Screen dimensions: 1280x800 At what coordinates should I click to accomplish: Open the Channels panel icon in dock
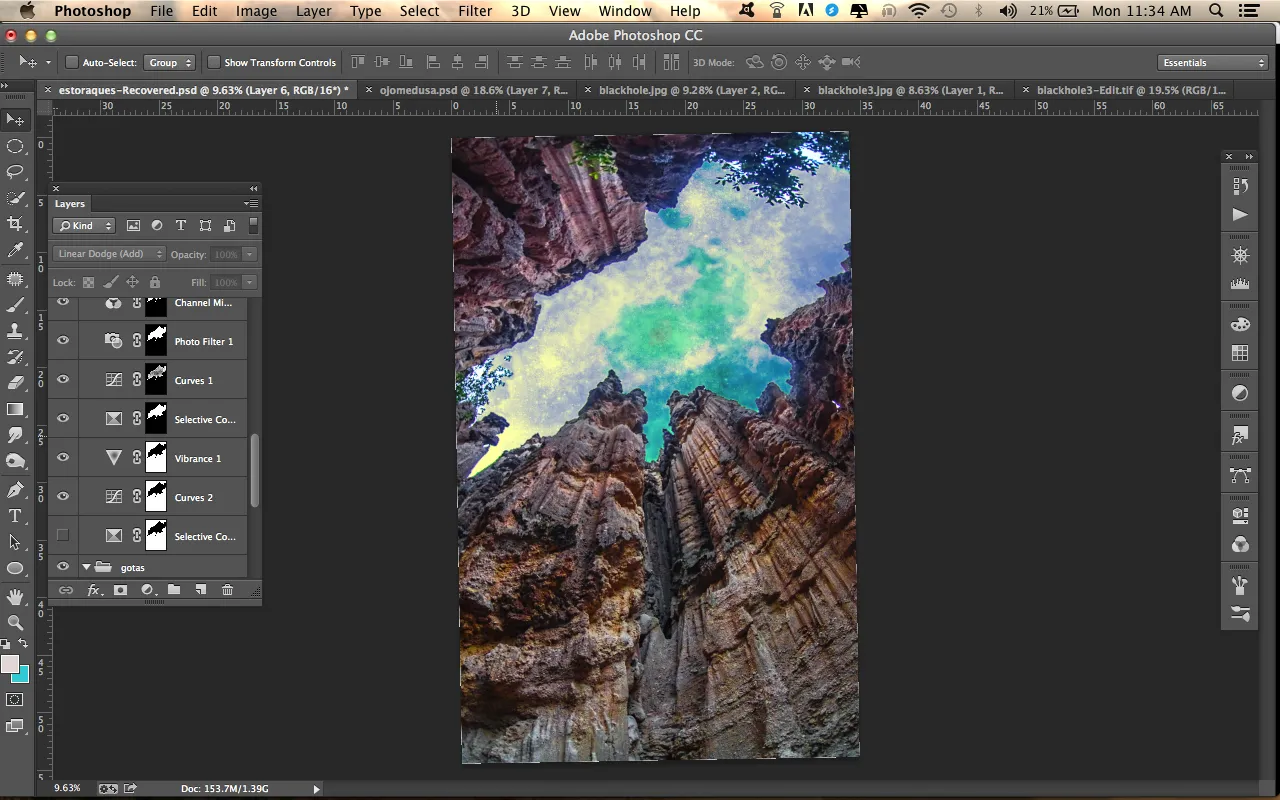click(1240, 545)
